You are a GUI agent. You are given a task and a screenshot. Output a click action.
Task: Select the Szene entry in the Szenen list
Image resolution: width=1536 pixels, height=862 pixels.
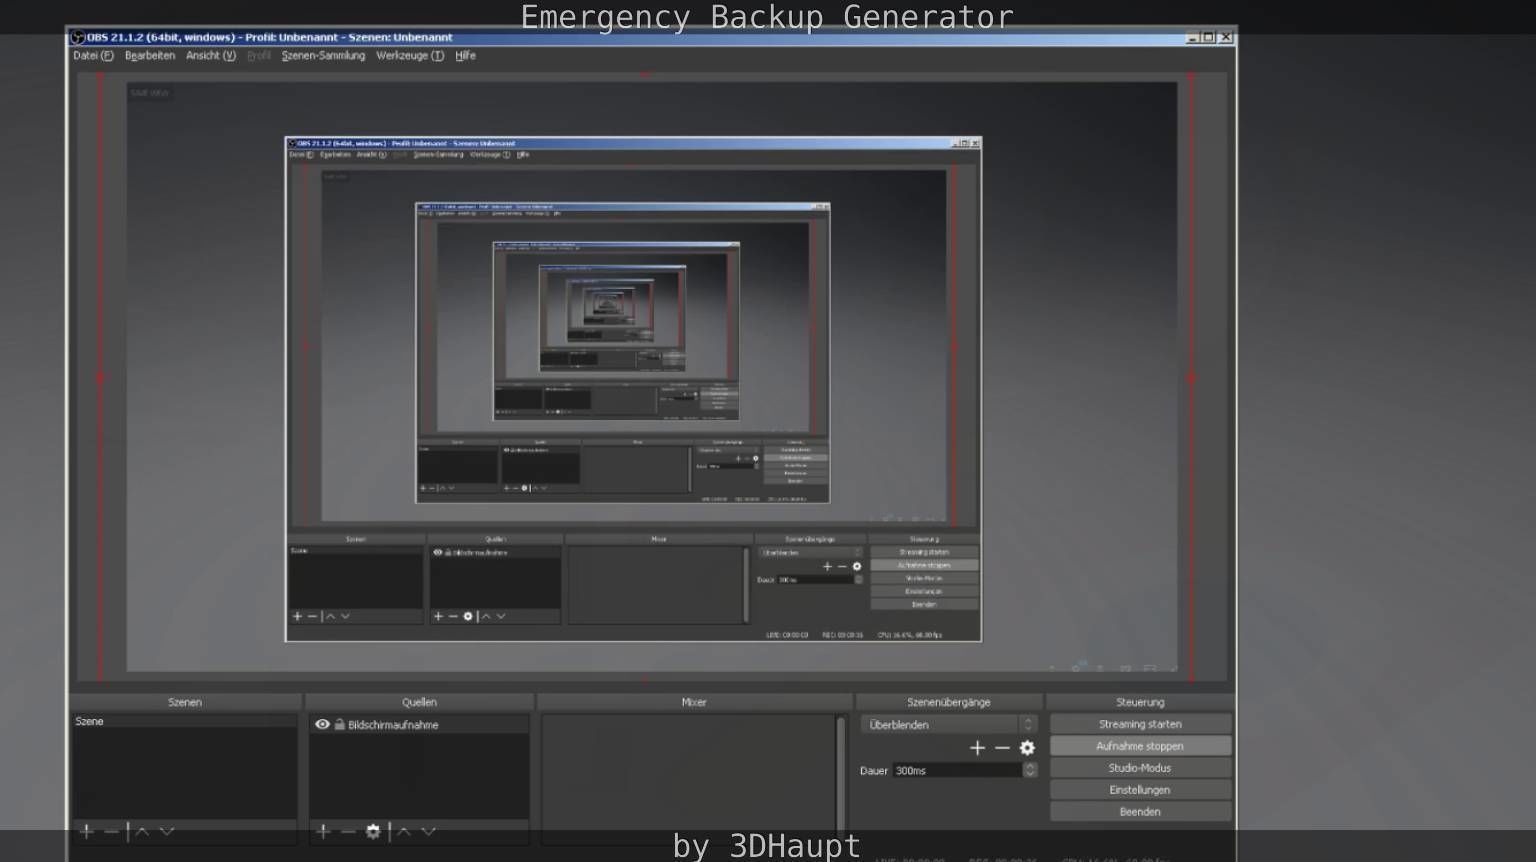pyautogui.click(x=185, y=721)
